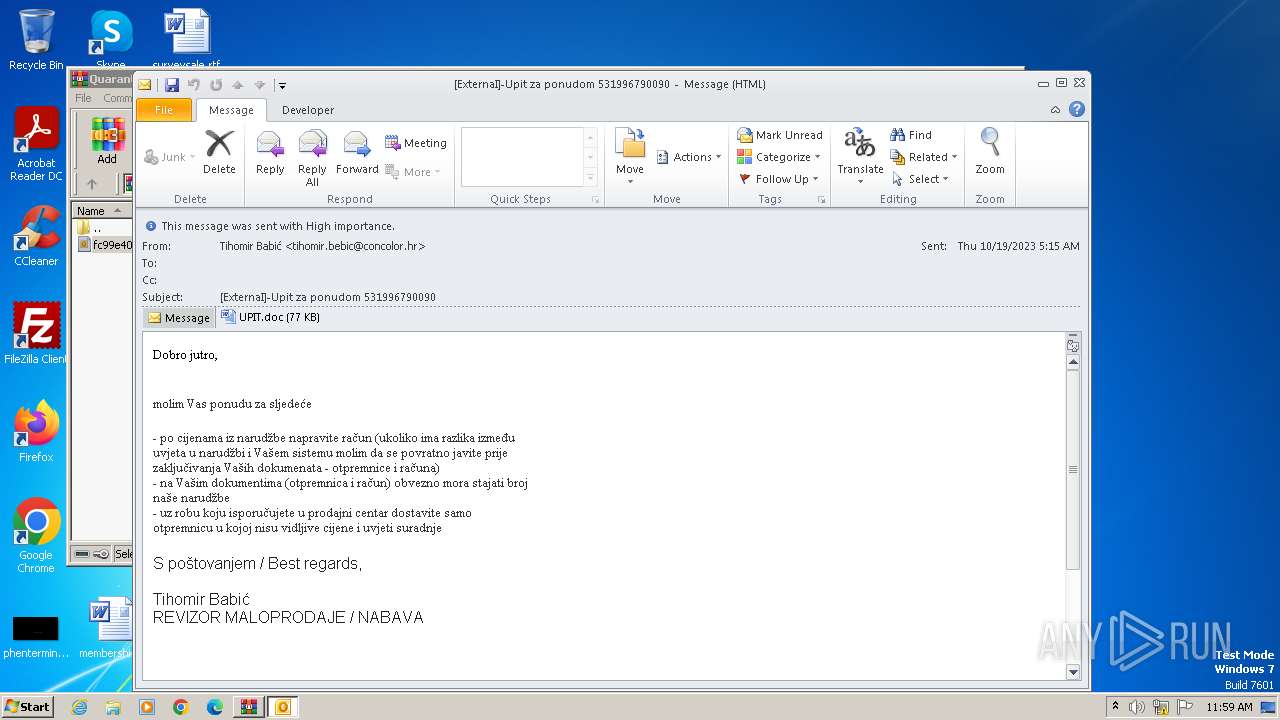
Task: Open Recycle Bin on desktop
Action: tap(36, 40)
